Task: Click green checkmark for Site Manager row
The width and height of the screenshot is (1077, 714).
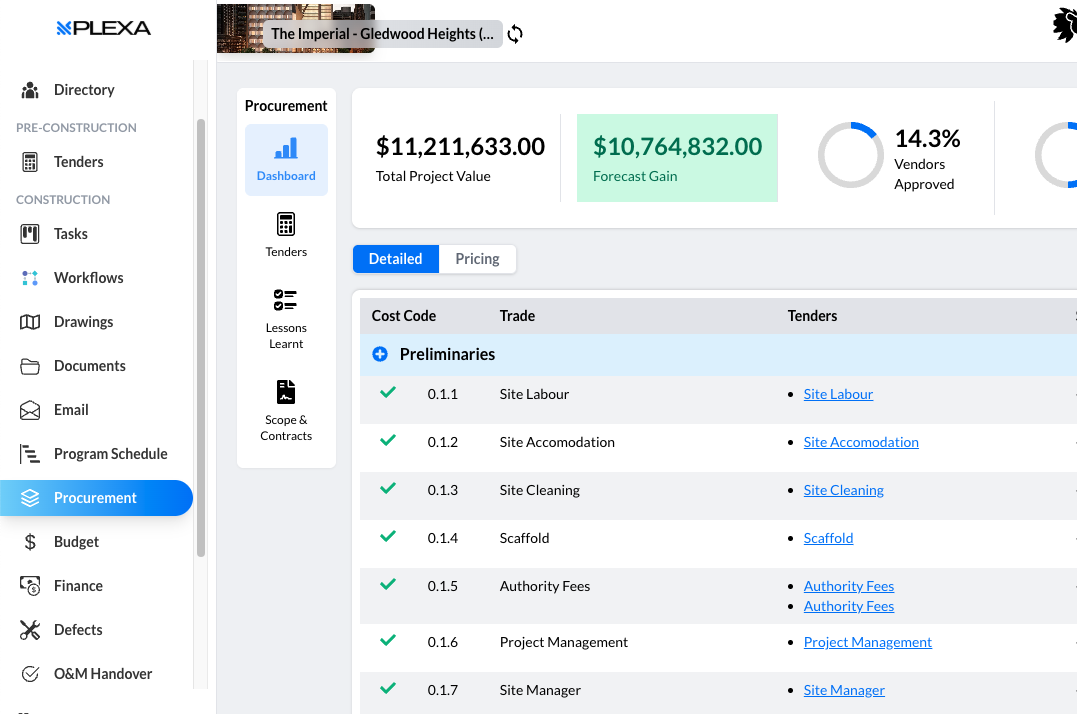Action: pos(388,689)
